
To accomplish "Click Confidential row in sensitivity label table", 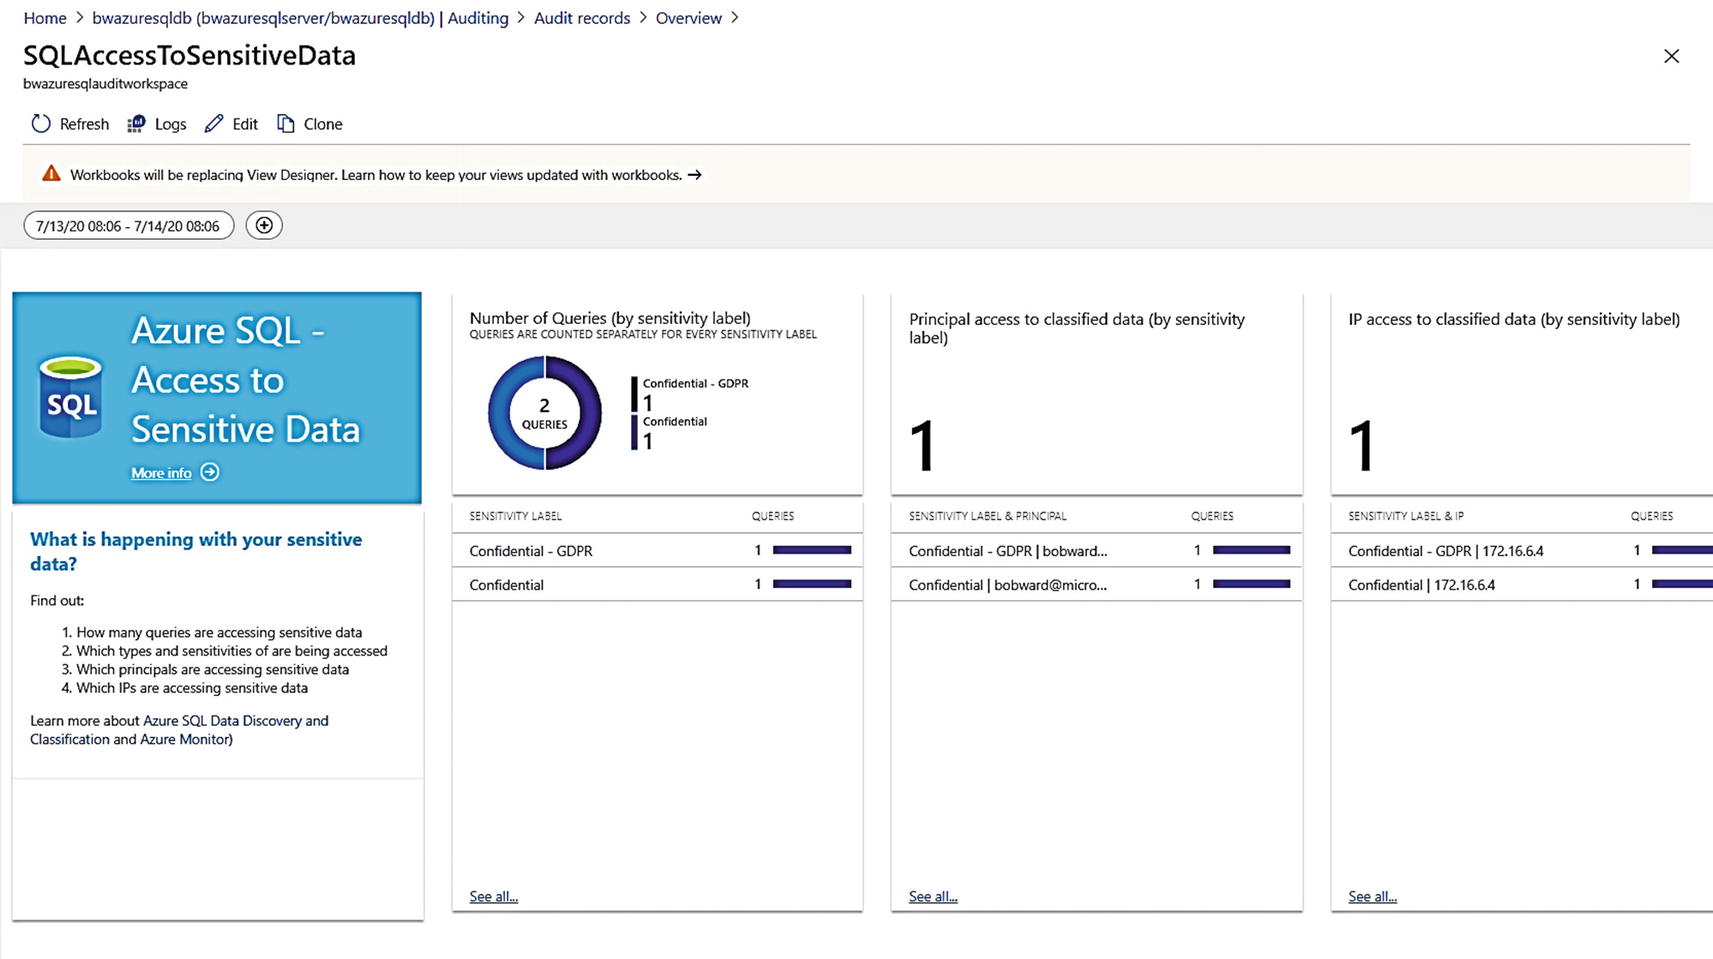I will click(657, 584).
